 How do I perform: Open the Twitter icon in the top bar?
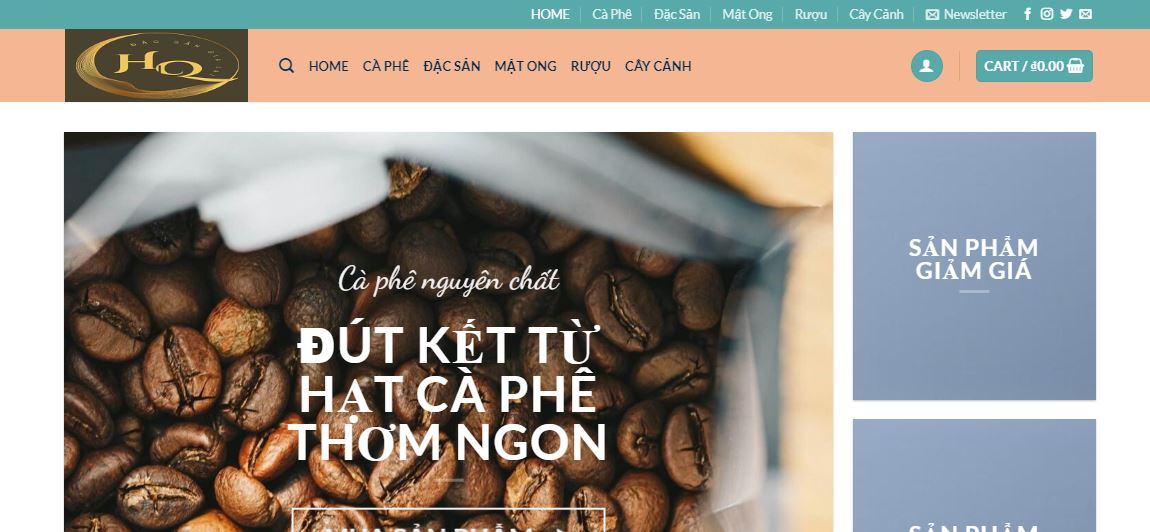(1066, 14)
